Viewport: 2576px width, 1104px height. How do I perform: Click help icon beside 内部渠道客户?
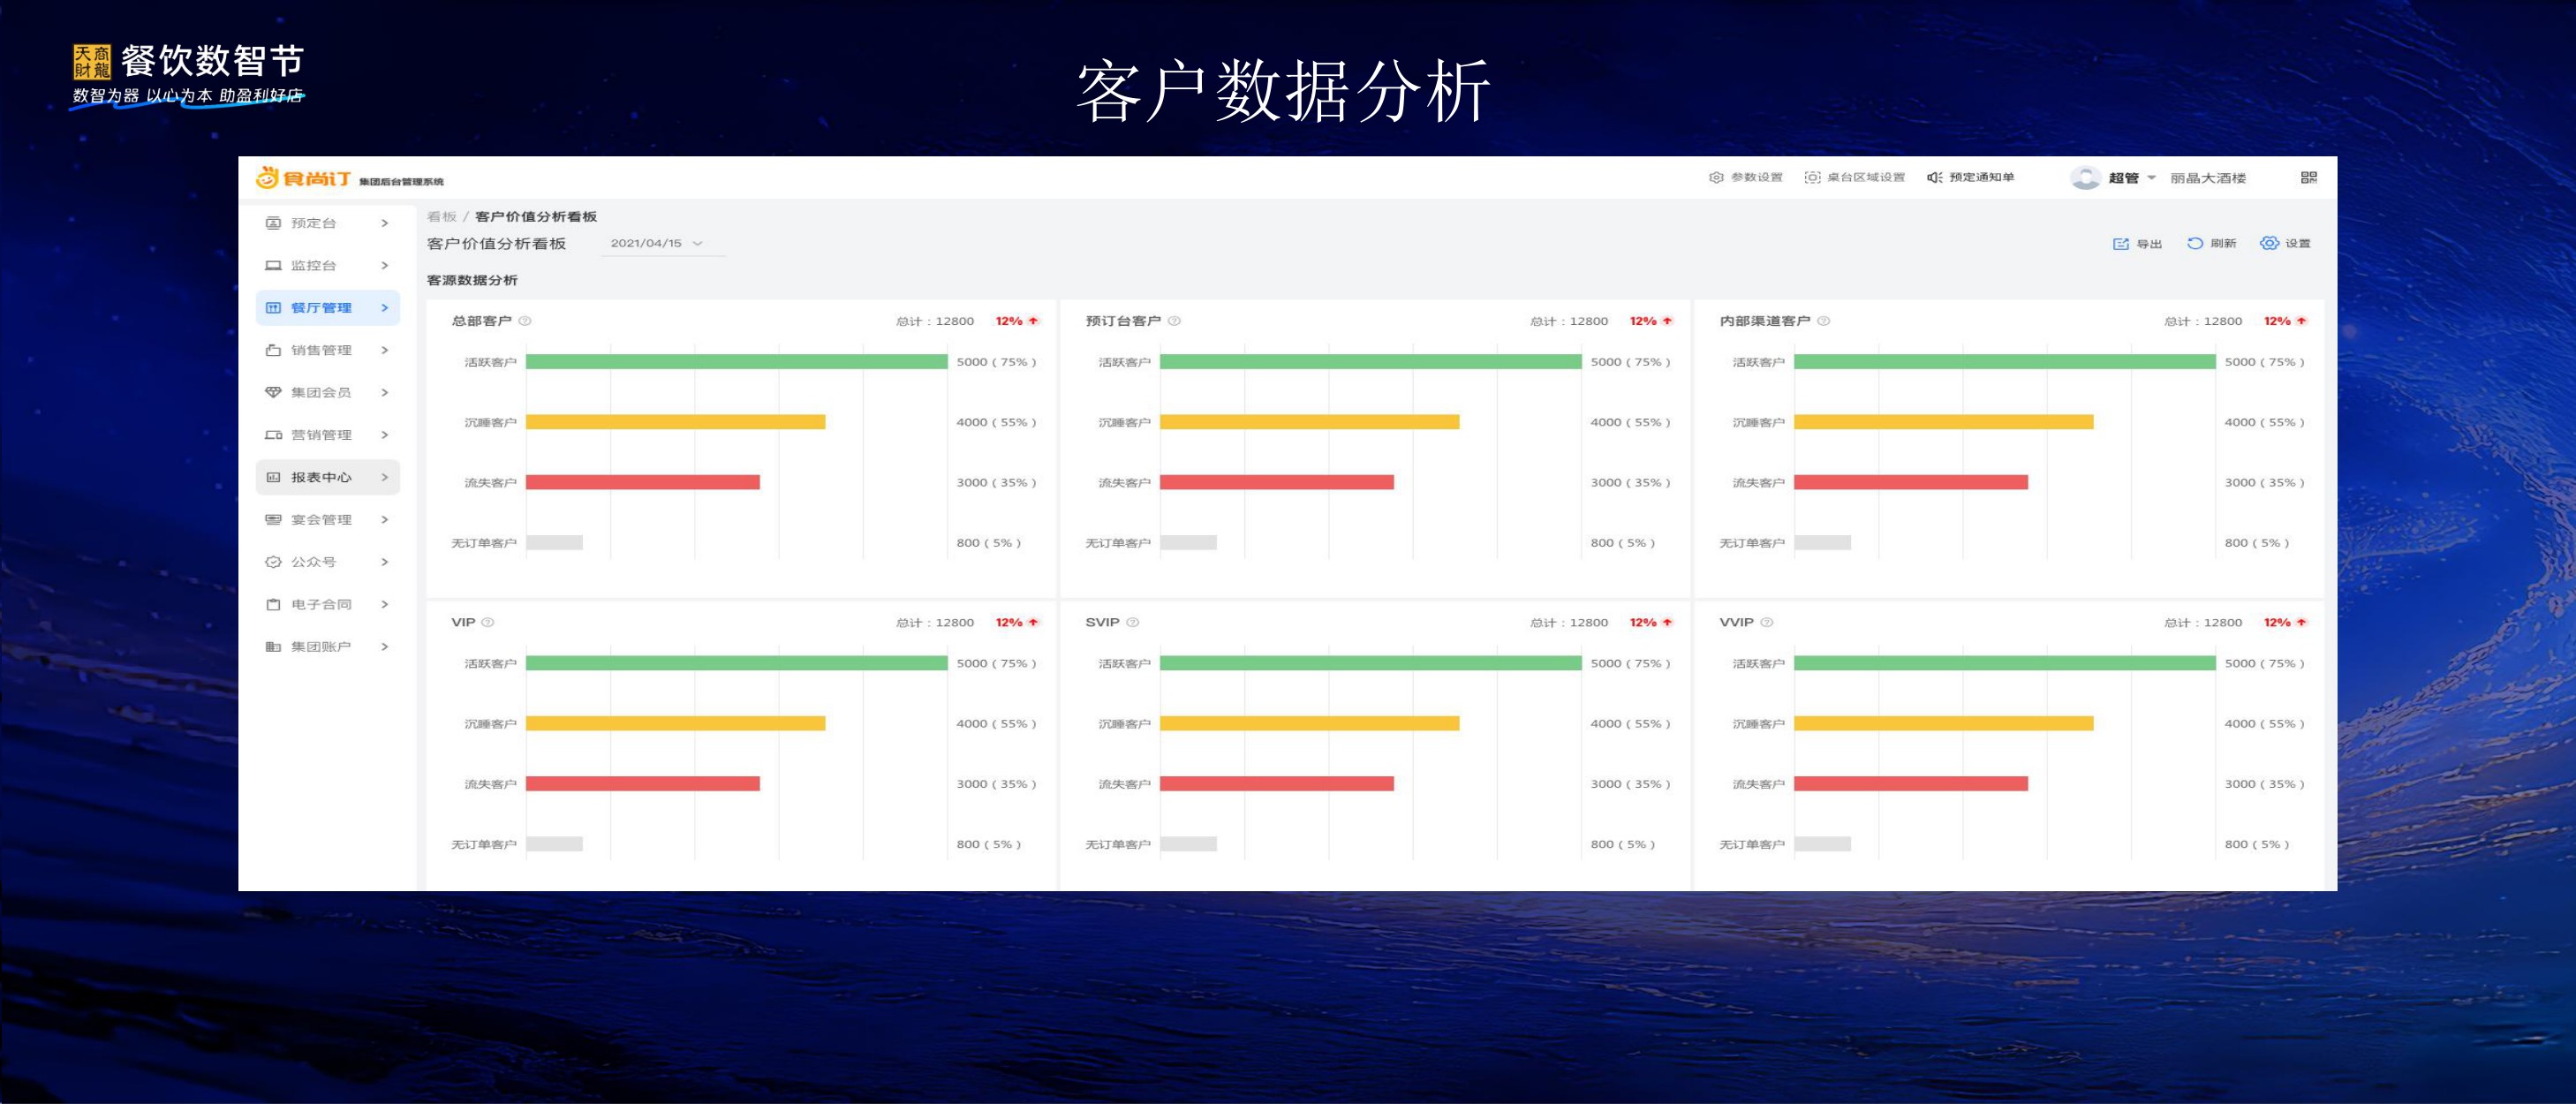pyautogui.click(x=1823, y=321)
